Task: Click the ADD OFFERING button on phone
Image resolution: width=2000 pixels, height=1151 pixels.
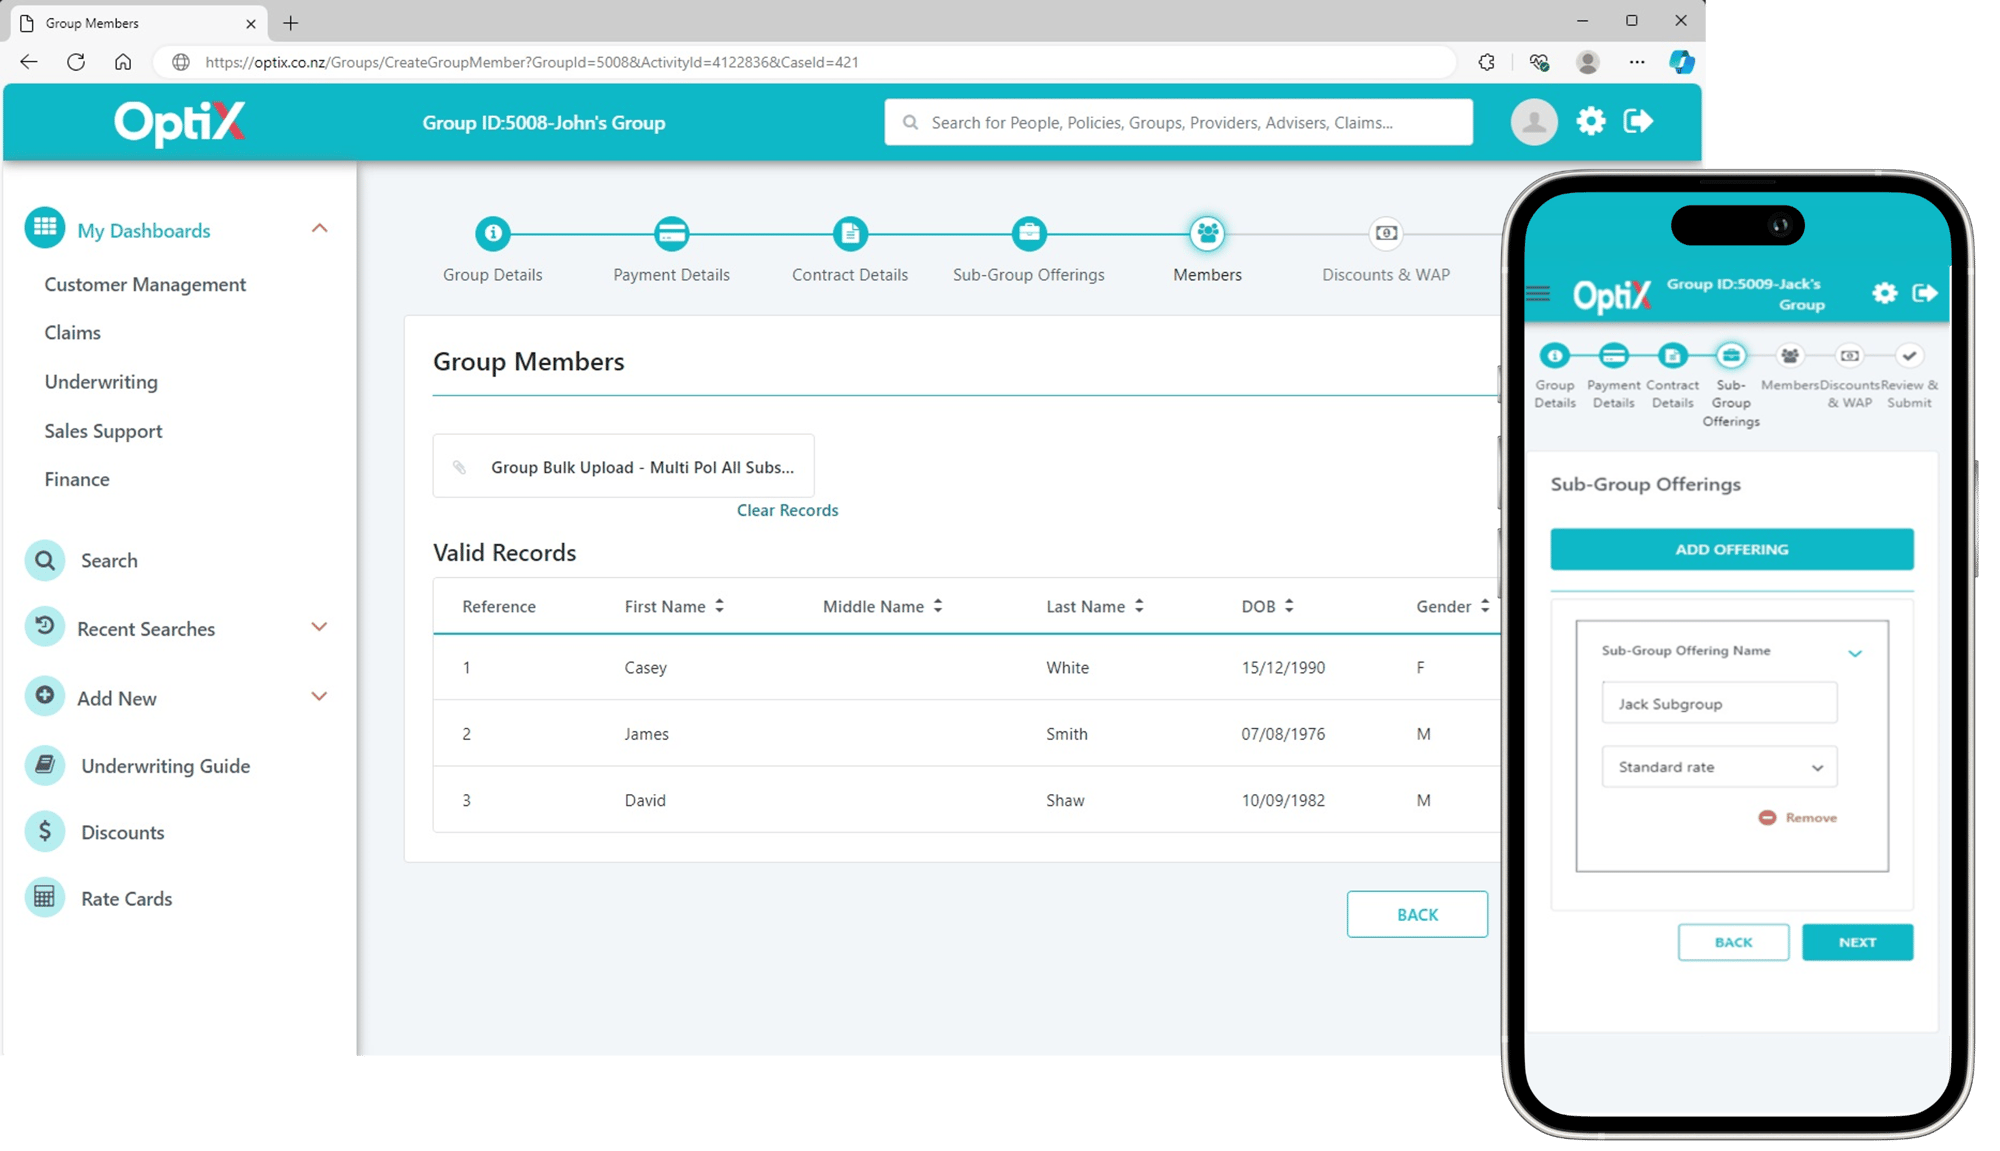Action: [x=1731, y=549]
